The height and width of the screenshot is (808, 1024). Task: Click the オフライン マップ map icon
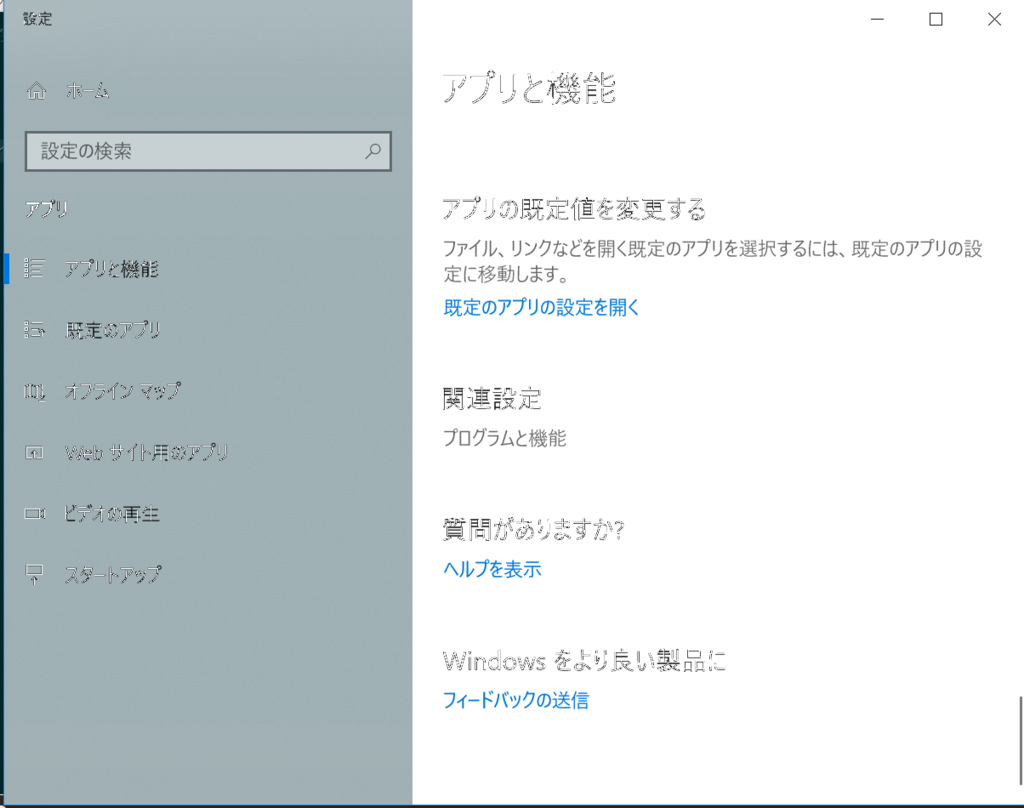(35, 391)
